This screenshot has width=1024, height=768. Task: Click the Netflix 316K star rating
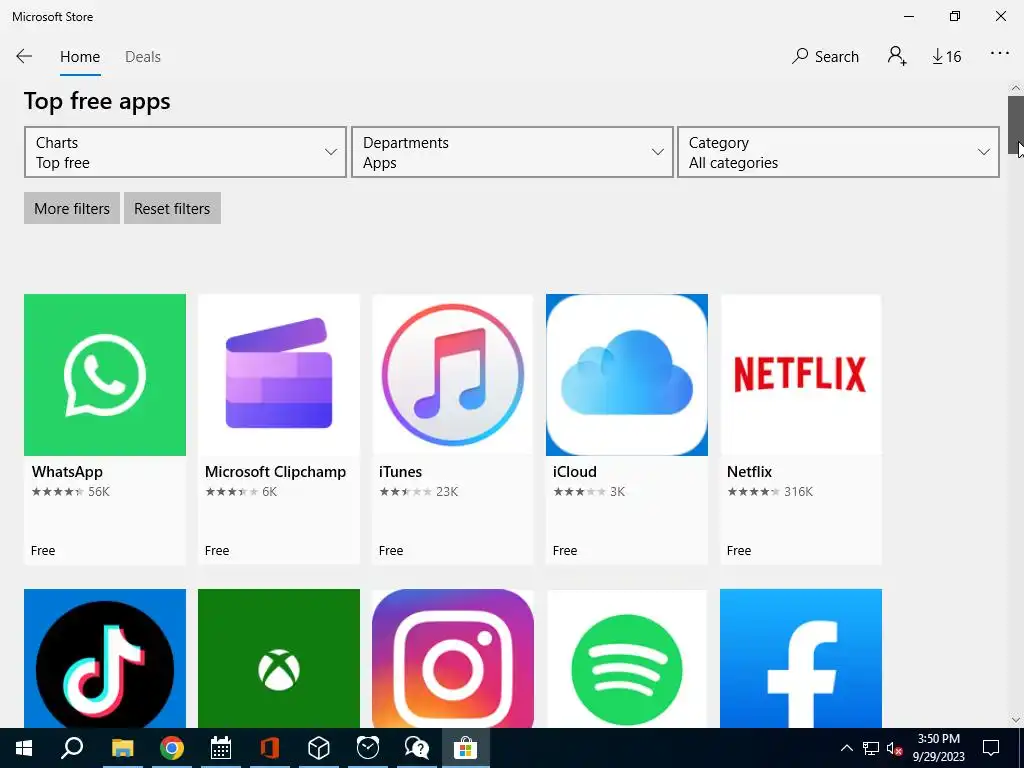tap(770, 492)
